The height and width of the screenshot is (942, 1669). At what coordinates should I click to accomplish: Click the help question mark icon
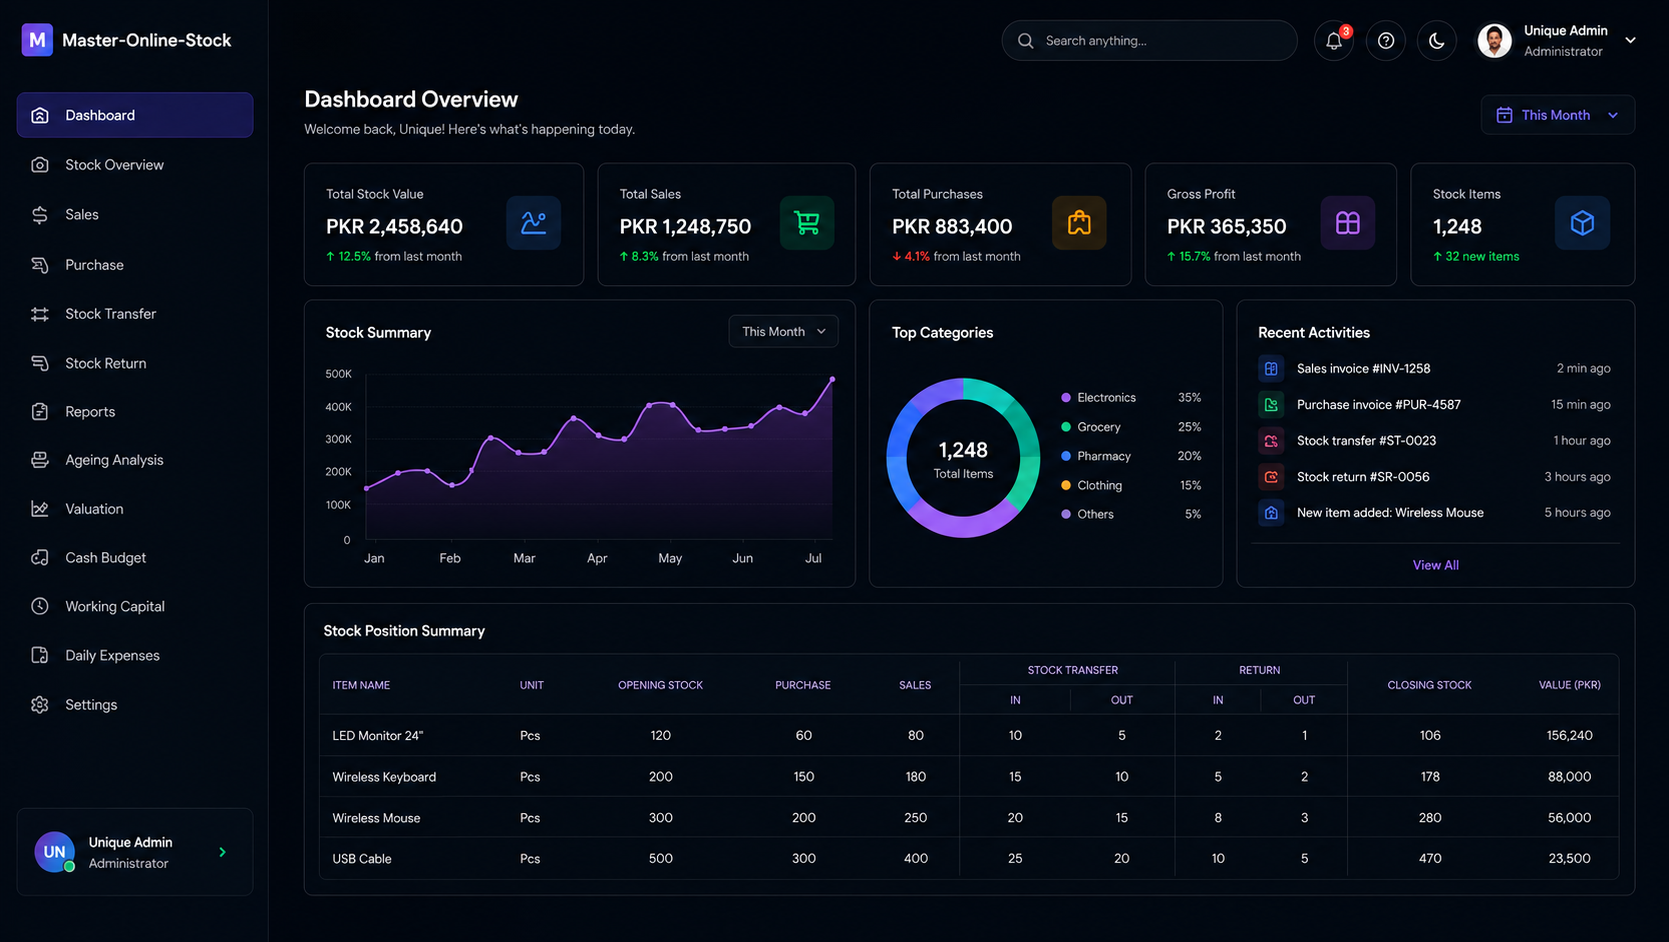pyautogui.click(x=1385, y=40)
